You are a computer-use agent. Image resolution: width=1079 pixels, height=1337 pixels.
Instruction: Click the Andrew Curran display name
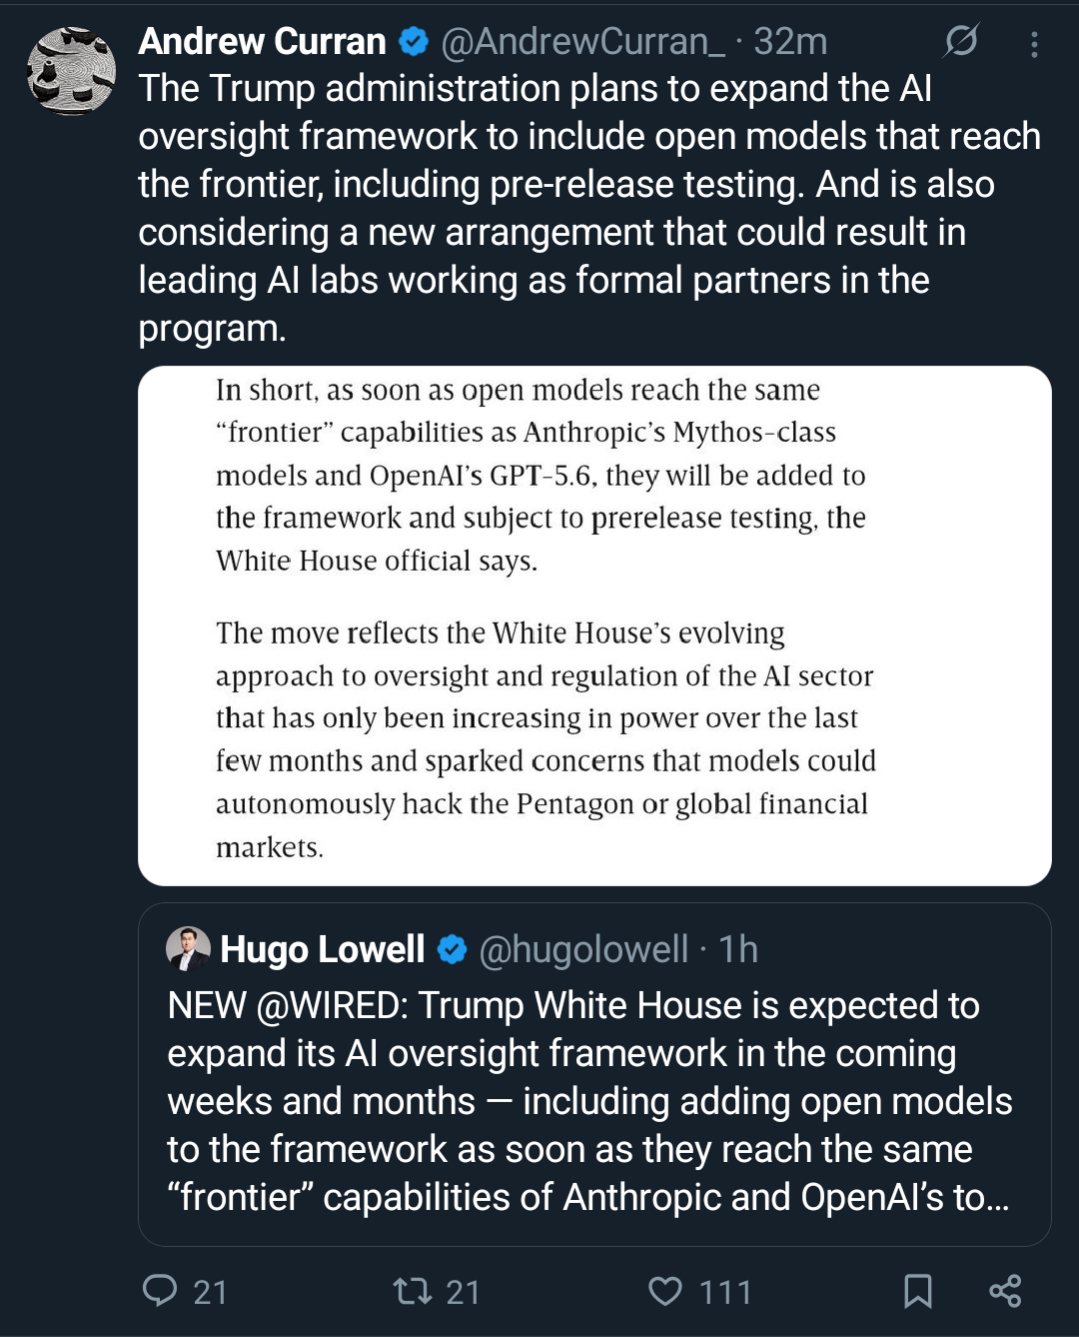(x=262, y=42)
